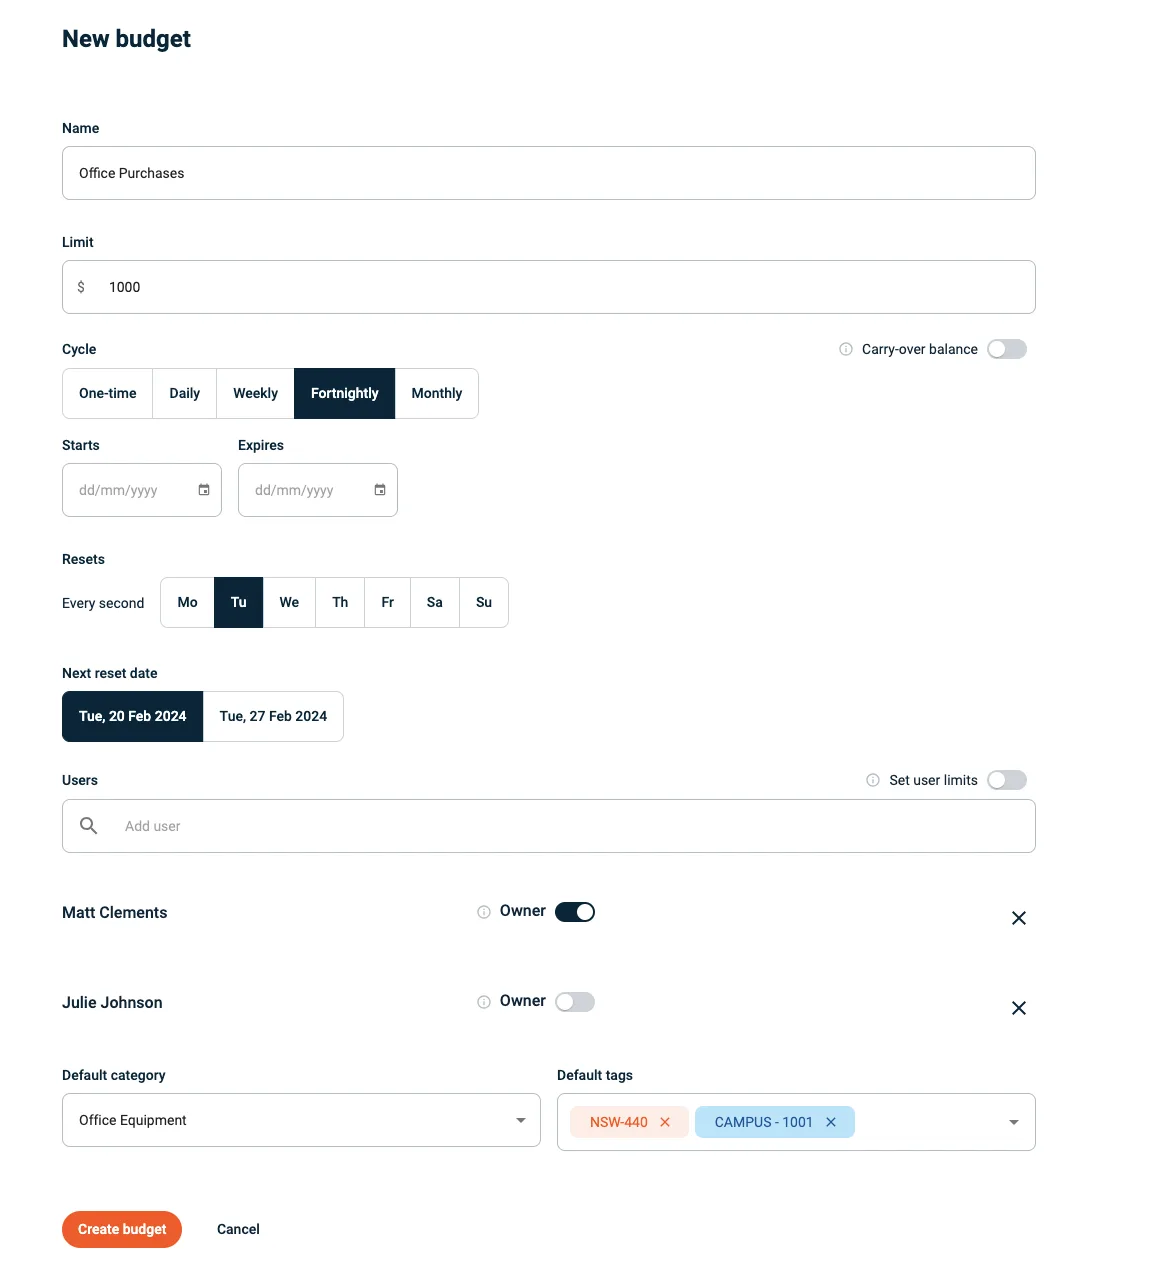The width and height of the screenshot is (1152, 1280).
Task: Open the Default tags dropdown
Action: (x=1013, y=1122)
